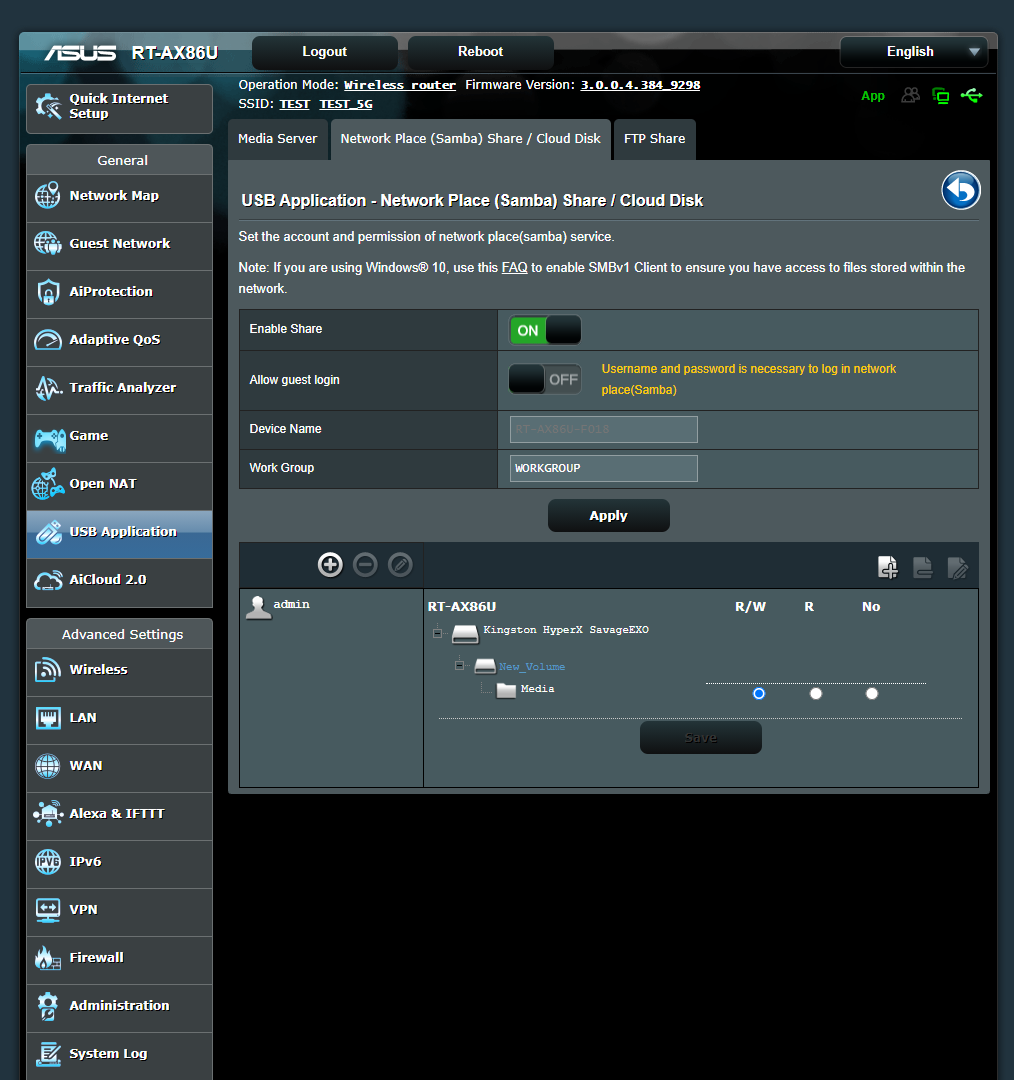The height and width of the screenshot is (1080, 1014).
Task: Toggle the Enable Share switch
Action: pos(545,330)
